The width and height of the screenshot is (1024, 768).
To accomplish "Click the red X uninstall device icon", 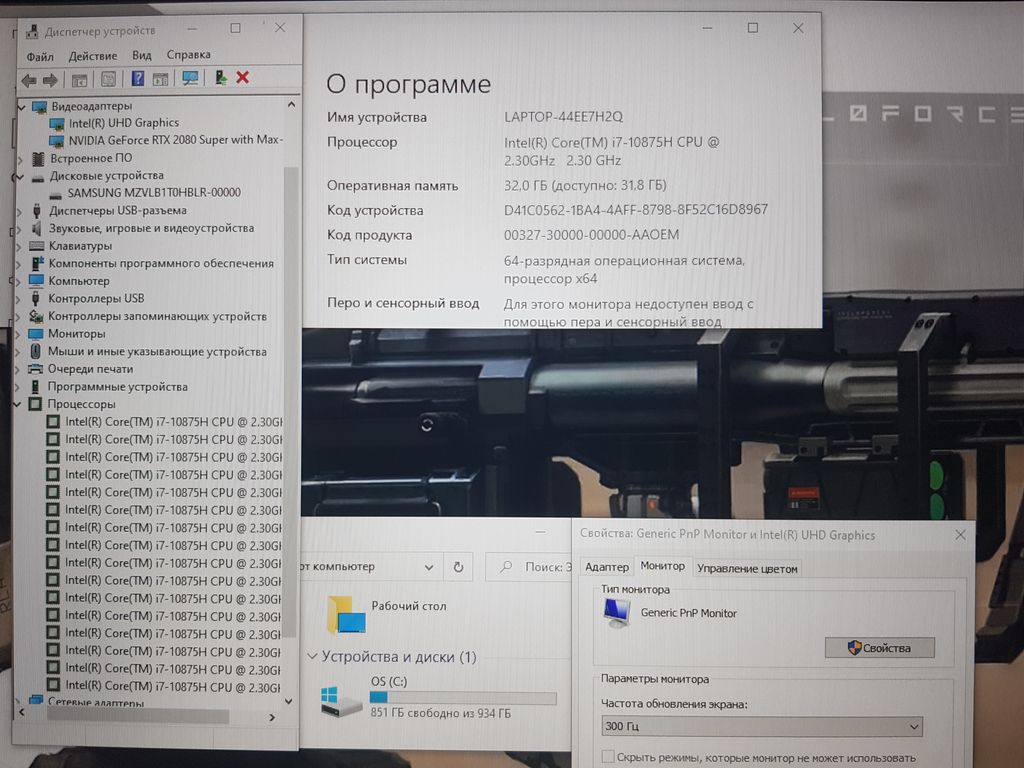I will click(x=243, y=78).
